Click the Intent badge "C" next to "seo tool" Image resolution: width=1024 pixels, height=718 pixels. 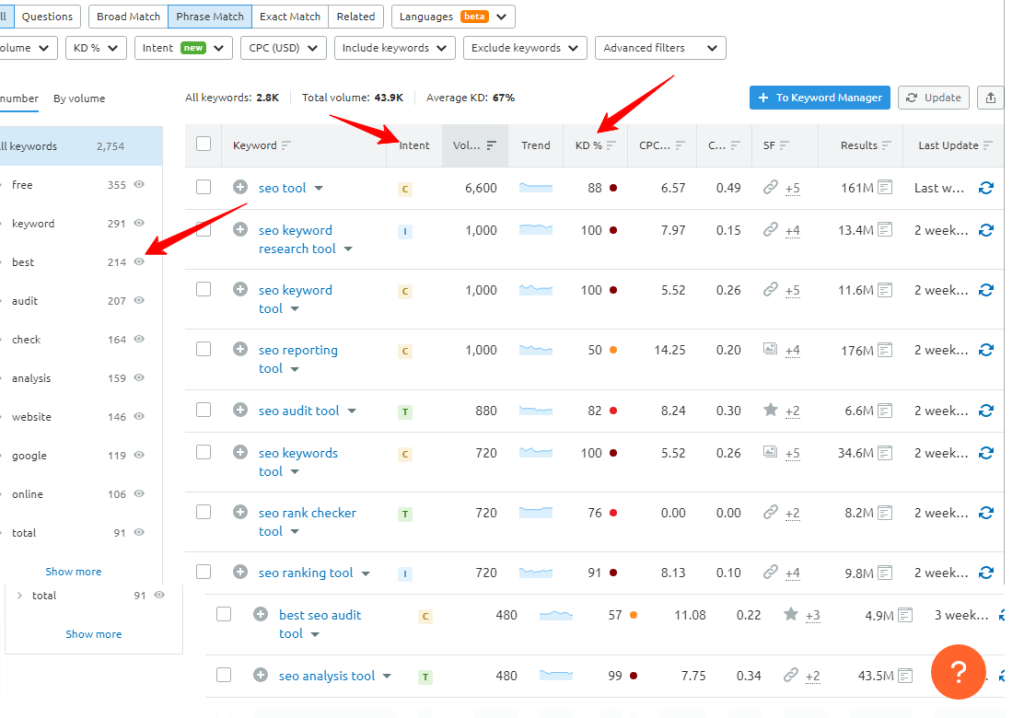(x=405, y=187)
